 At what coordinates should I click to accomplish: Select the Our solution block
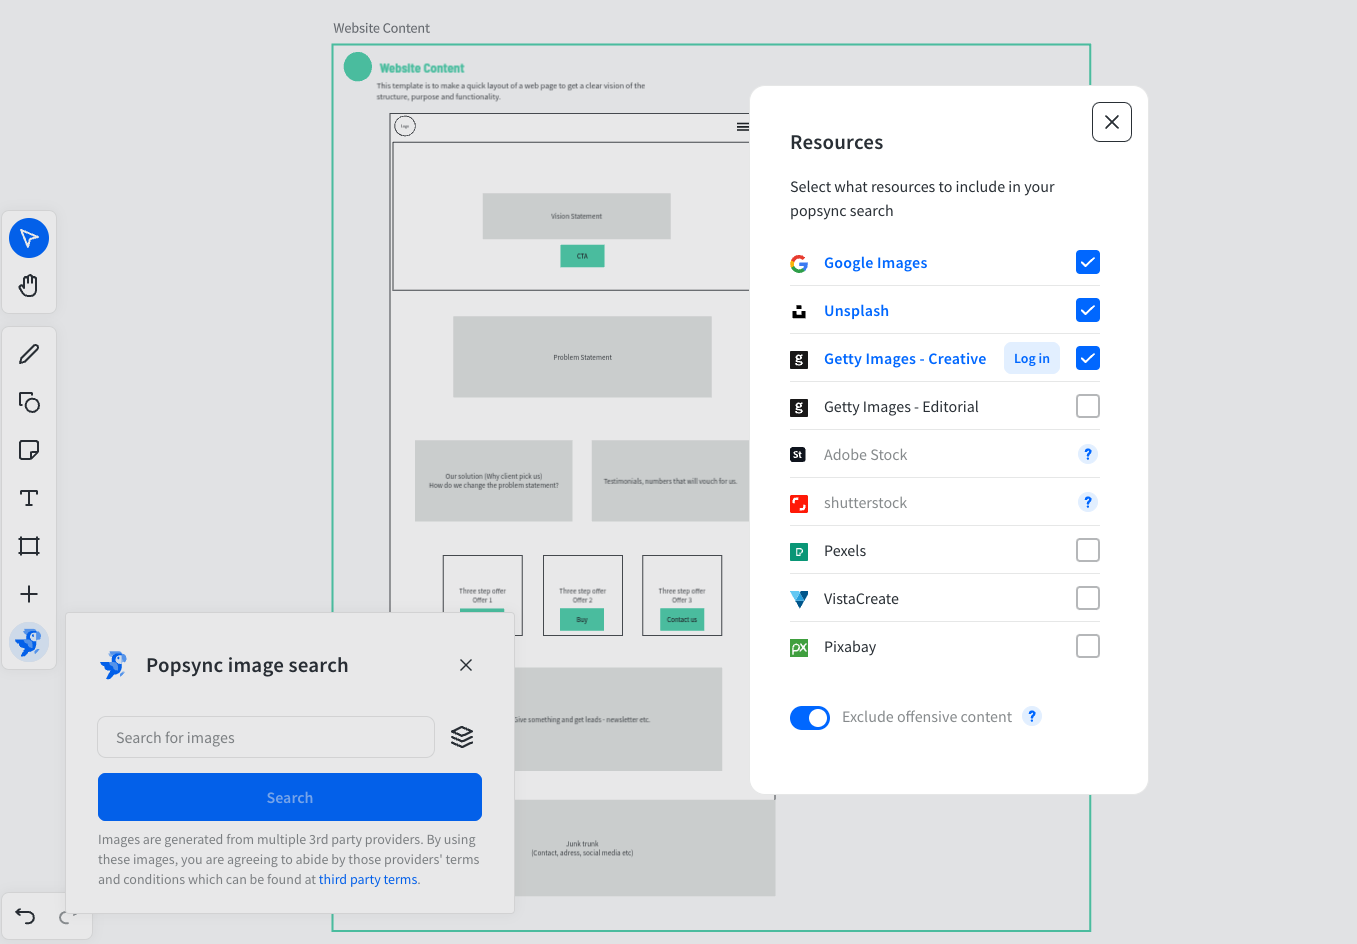[x=494, y=481]
